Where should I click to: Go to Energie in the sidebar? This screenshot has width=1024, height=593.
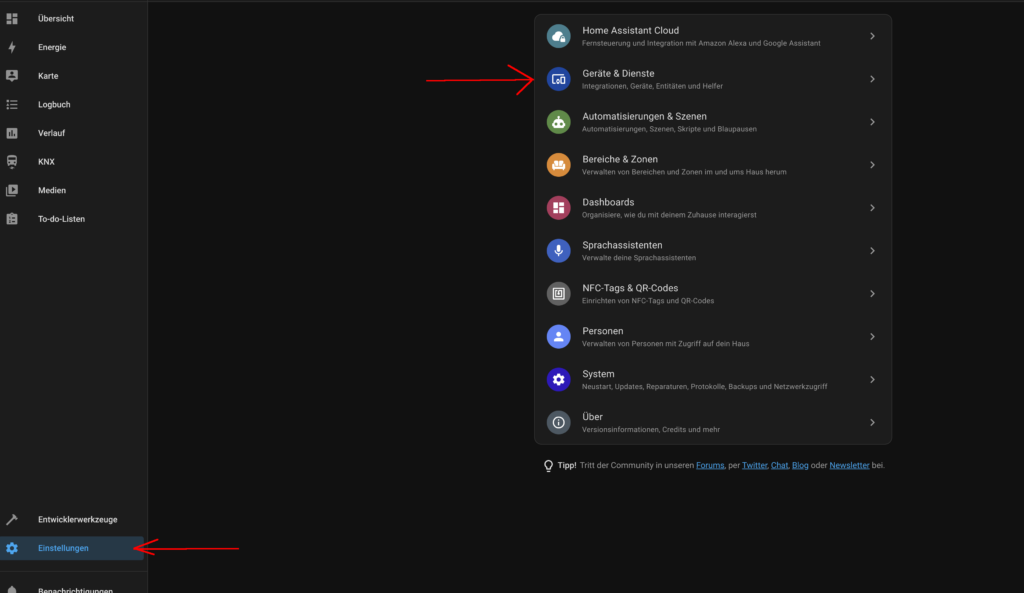click(x=72, y=47)
